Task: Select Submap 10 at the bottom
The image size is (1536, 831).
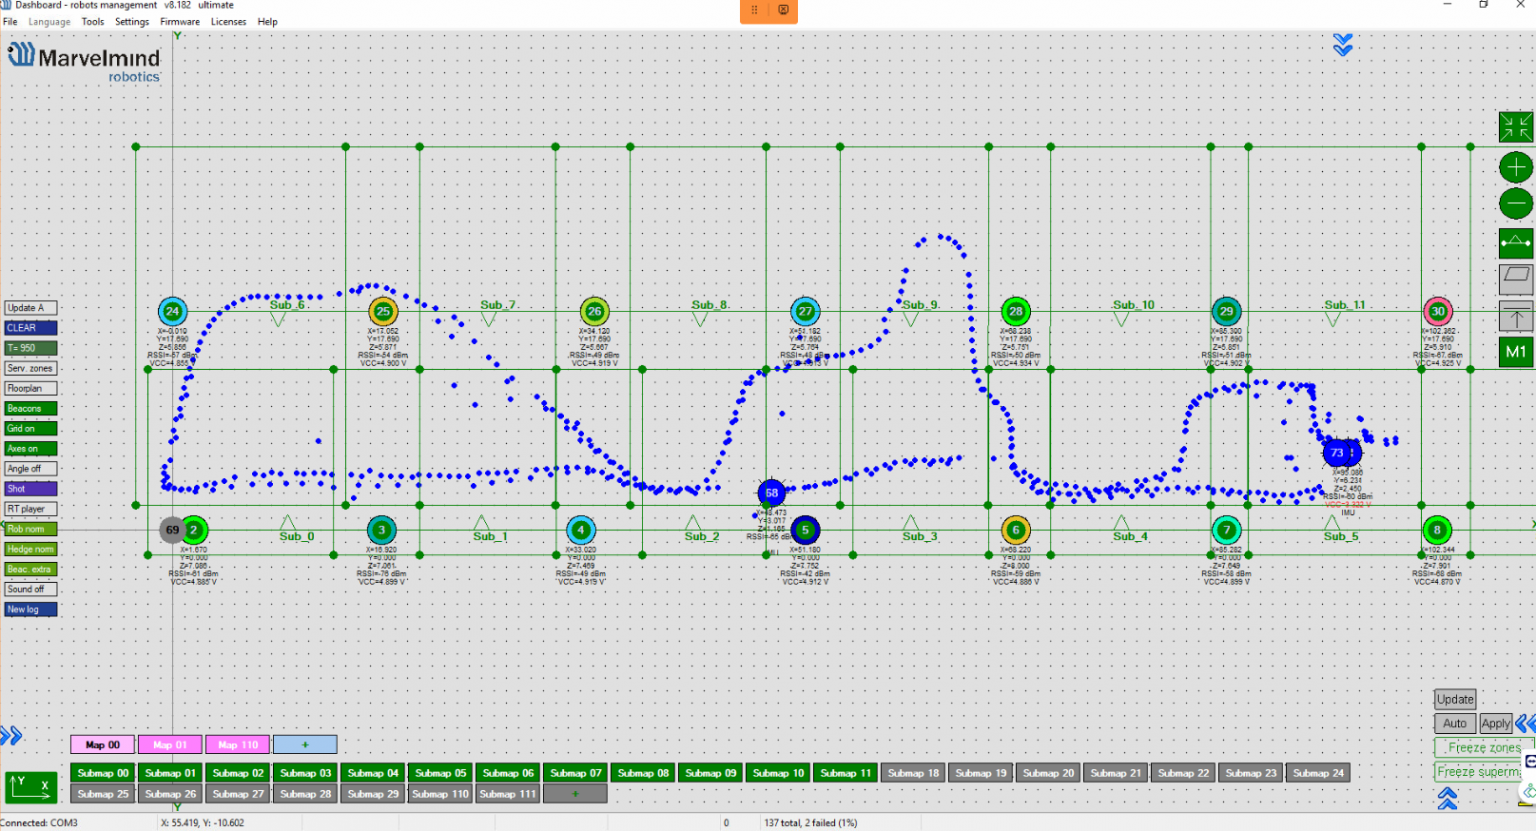Action: tap(777, 772)
